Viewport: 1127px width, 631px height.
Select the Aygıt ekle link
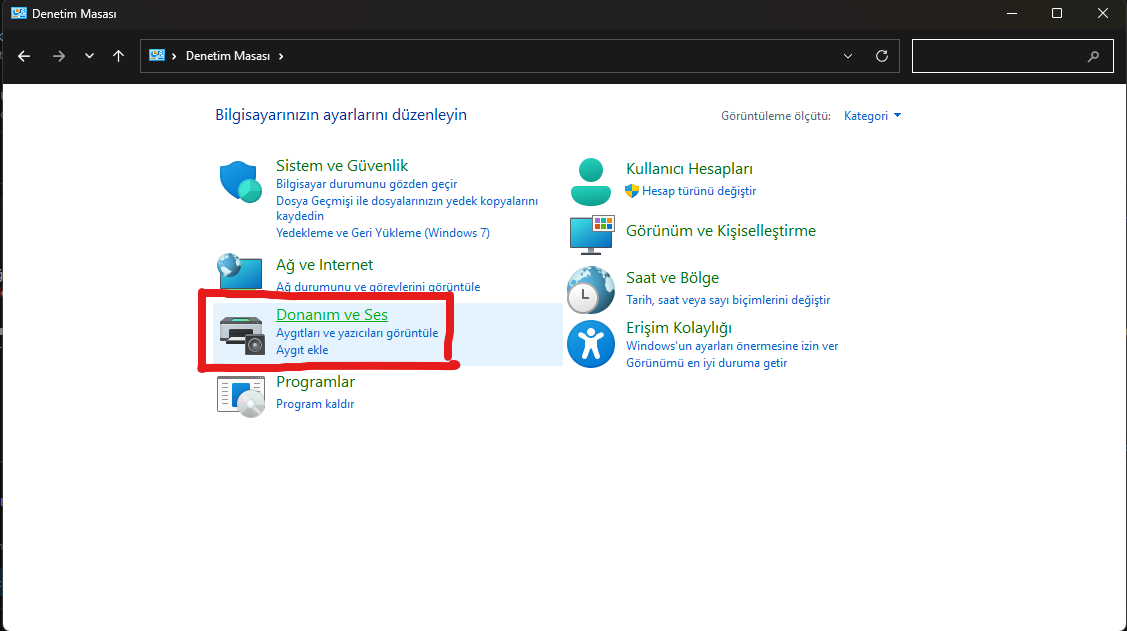[x=302, y=350]
